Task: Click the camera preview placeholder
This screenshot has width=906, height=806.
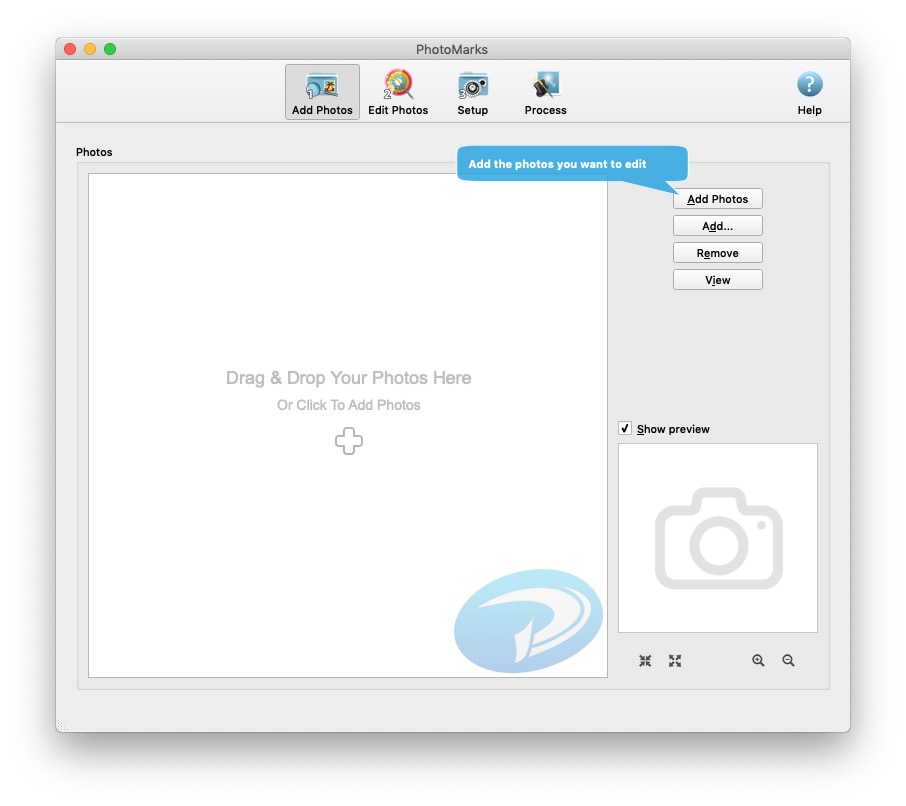Action: [x=717, y=537]
